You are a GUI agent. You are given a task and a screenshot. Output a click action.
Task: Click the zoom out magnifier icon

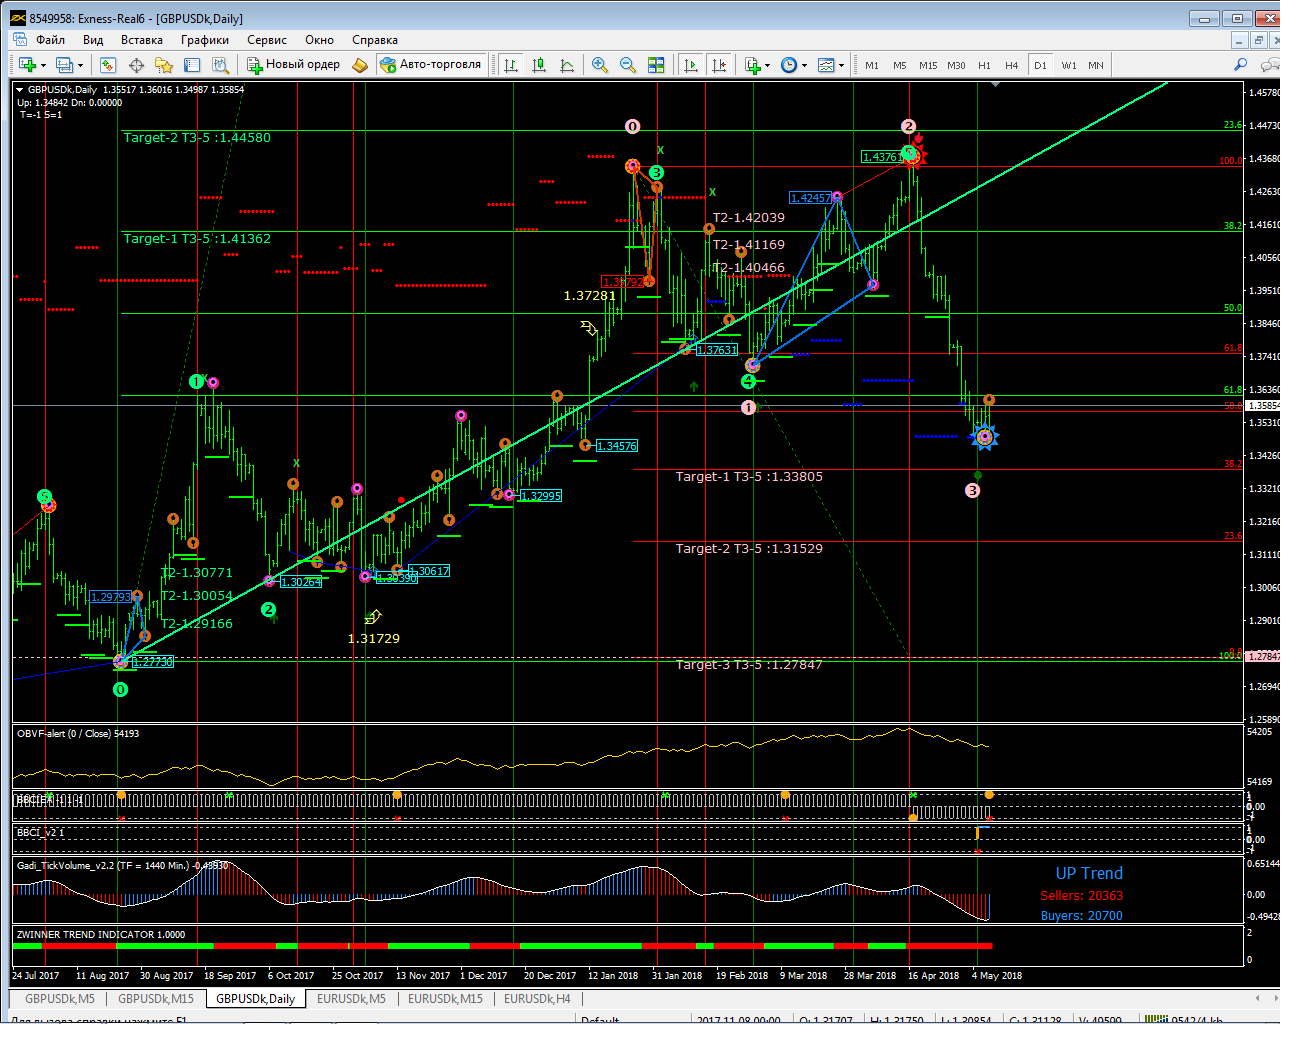point(628,65)
